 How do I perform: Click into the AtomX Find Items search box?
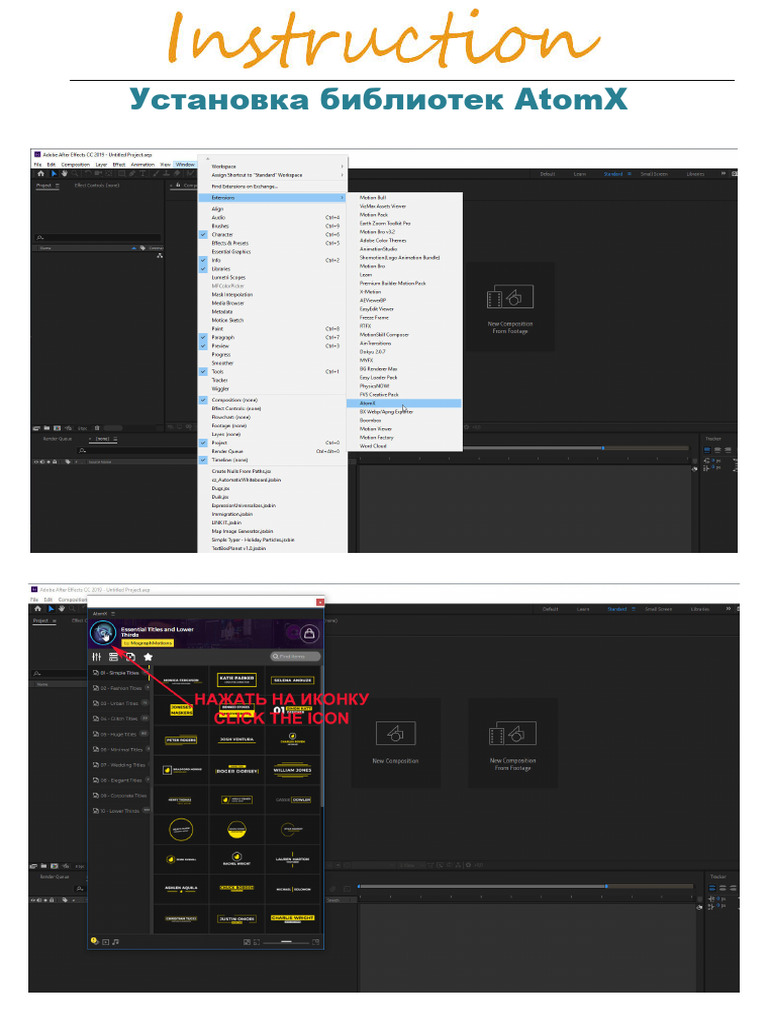tap(296, 656)
